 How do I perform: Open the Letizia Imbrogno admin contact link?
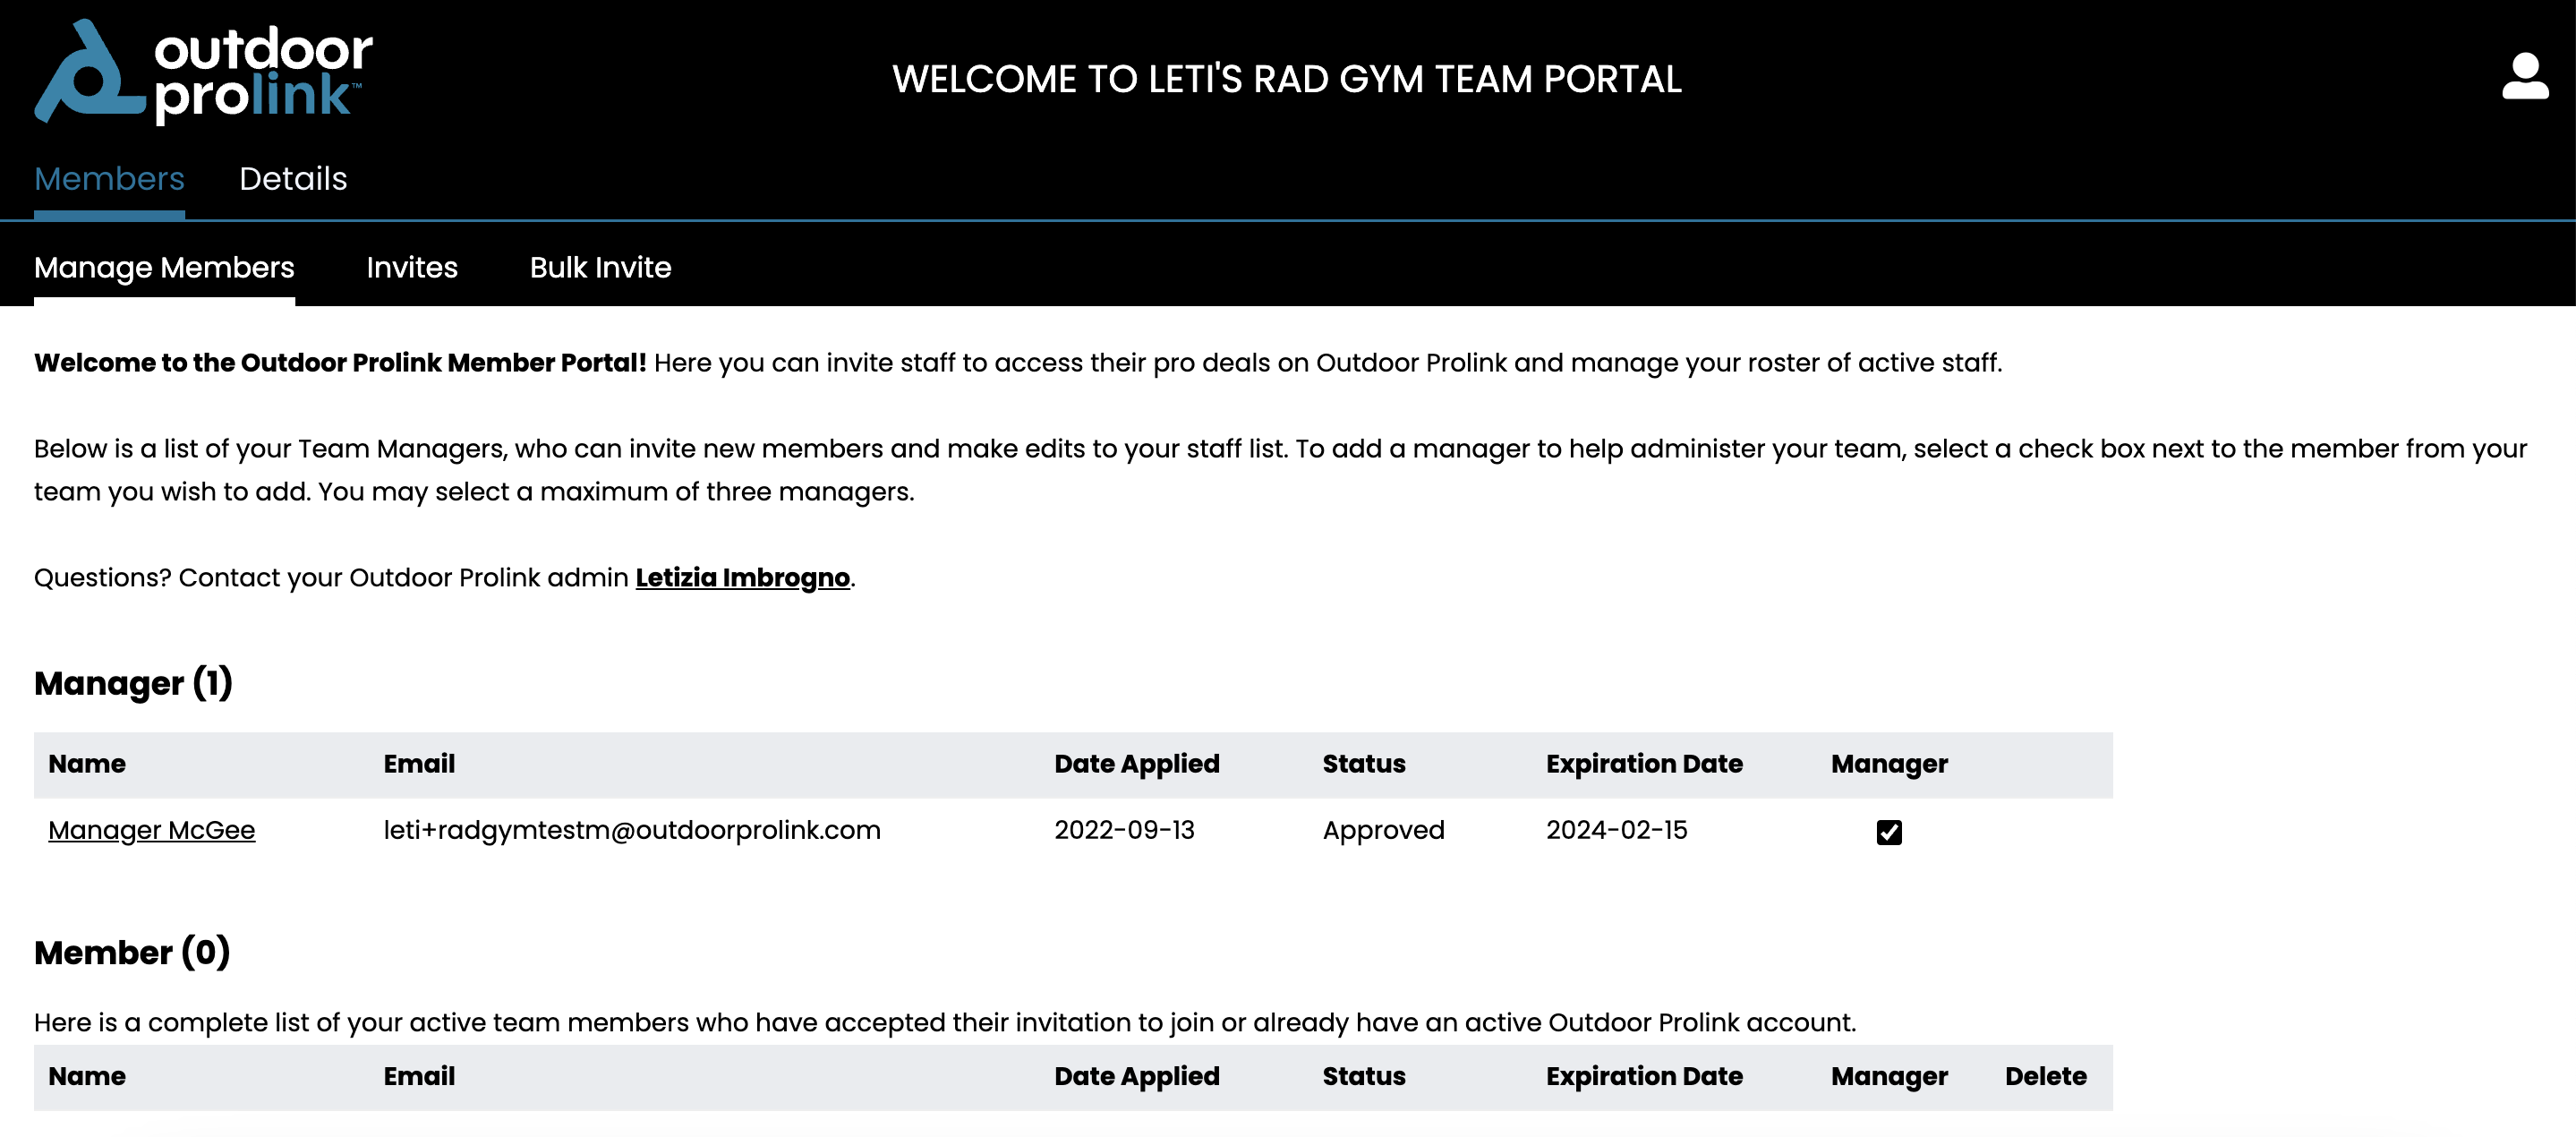point(742,578)
